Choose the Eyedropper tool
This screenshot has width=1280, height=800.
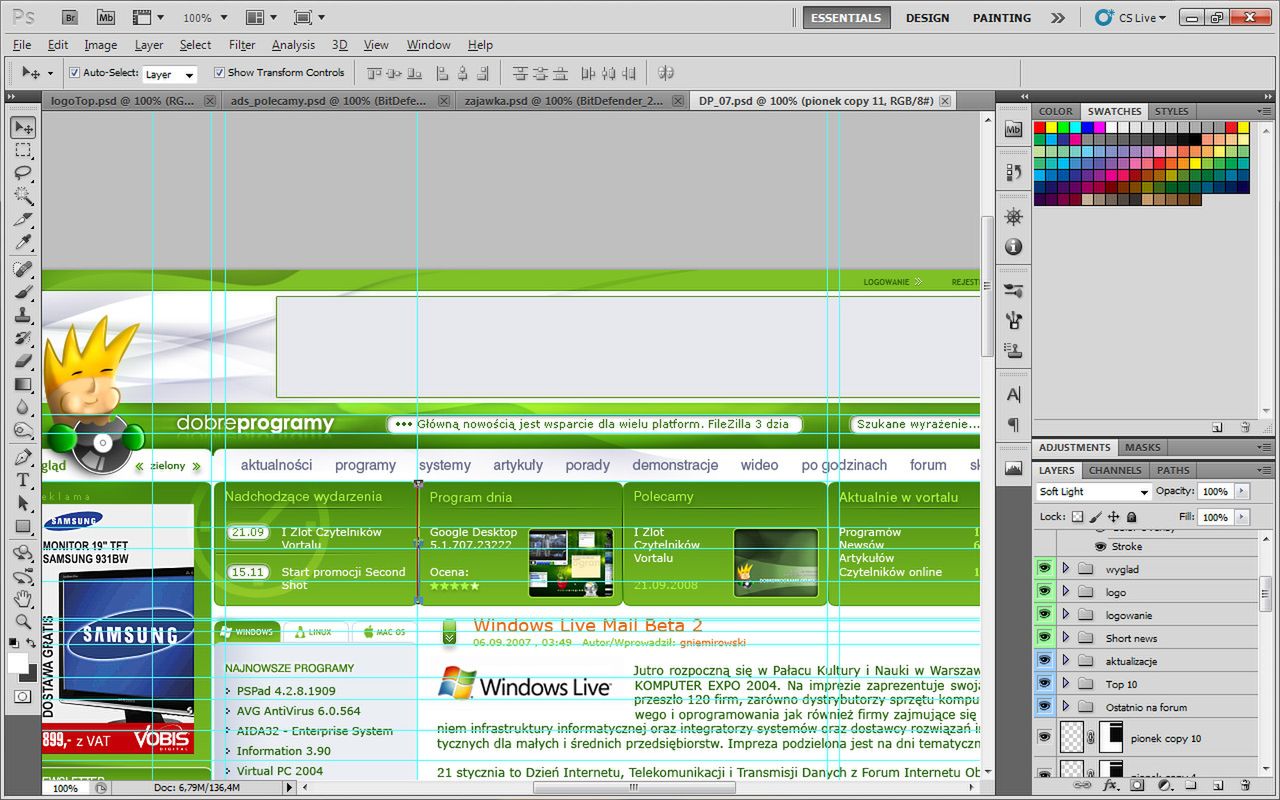[x=23, y=242]
